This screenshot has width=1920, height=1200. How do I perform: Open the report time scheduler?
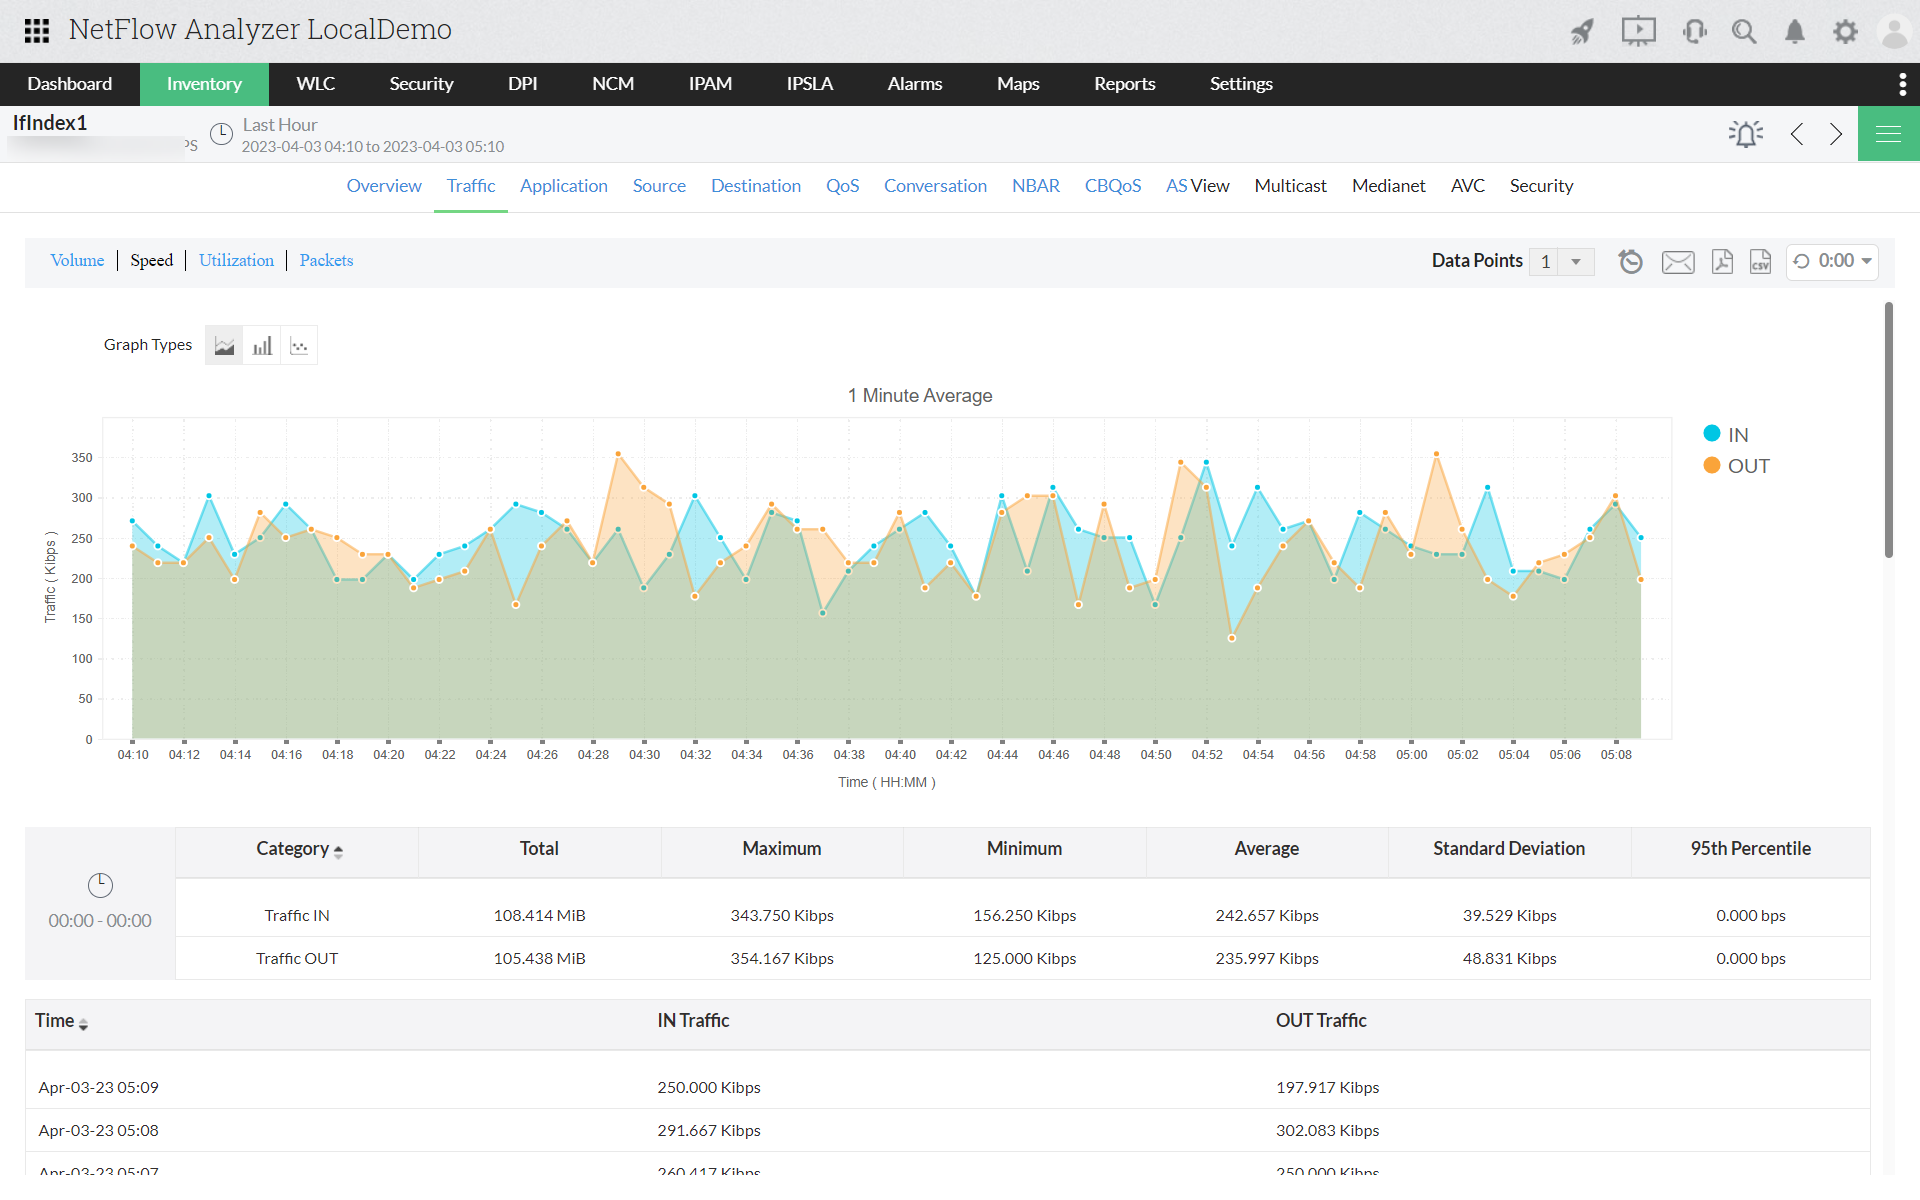(x=1631, y=261)
